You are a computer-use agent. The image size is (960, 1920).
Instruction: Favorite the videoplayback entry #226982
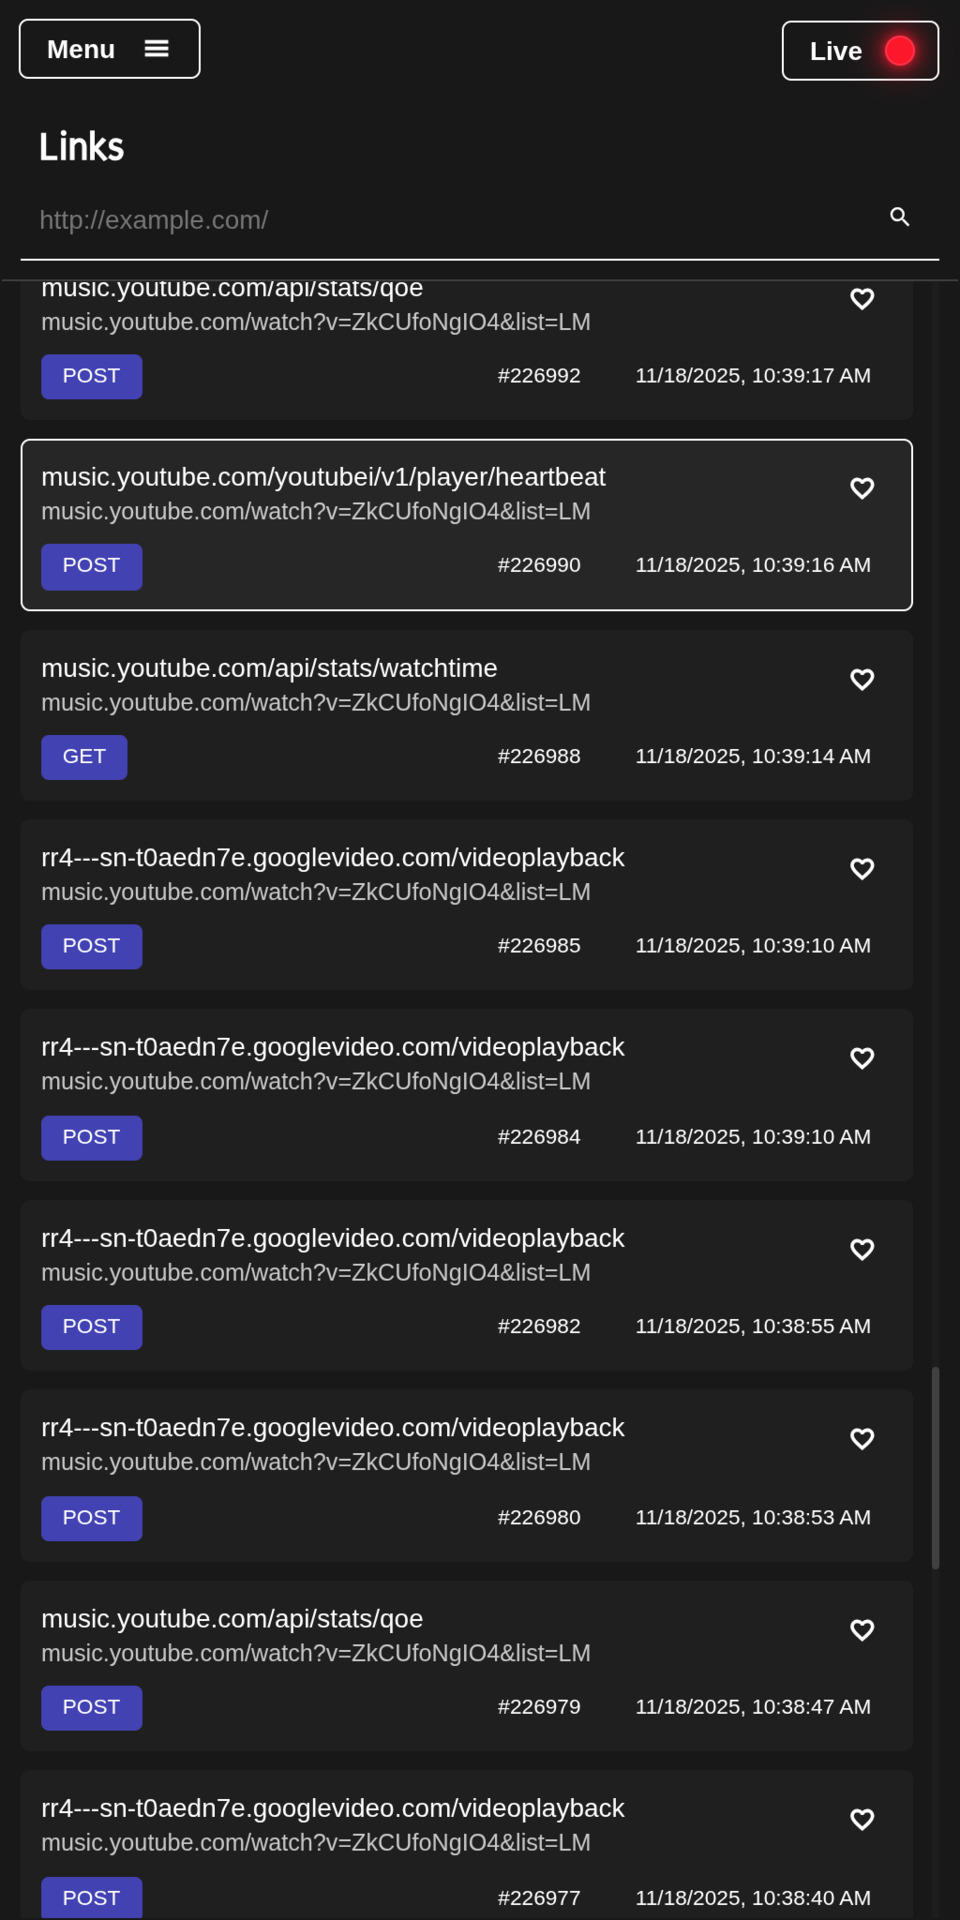(861, 1249)
